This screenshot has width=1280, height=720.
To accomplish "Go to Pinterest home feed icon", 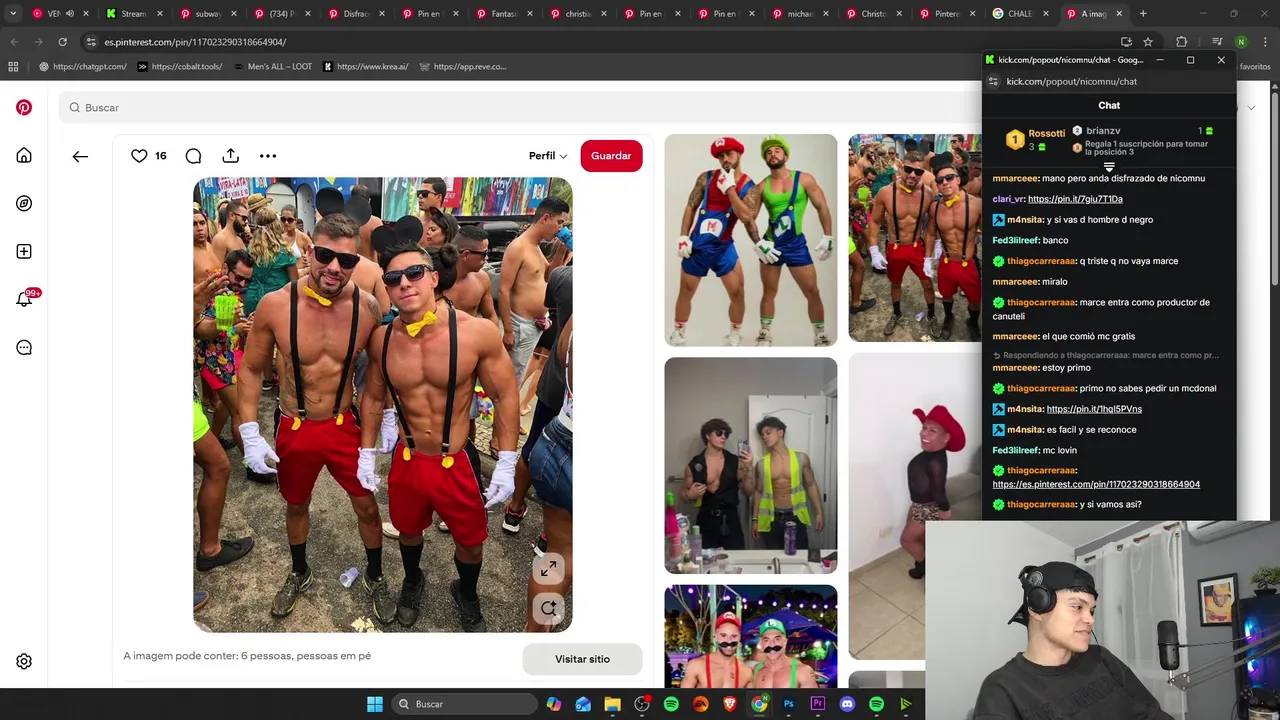I will click(24, 155).
